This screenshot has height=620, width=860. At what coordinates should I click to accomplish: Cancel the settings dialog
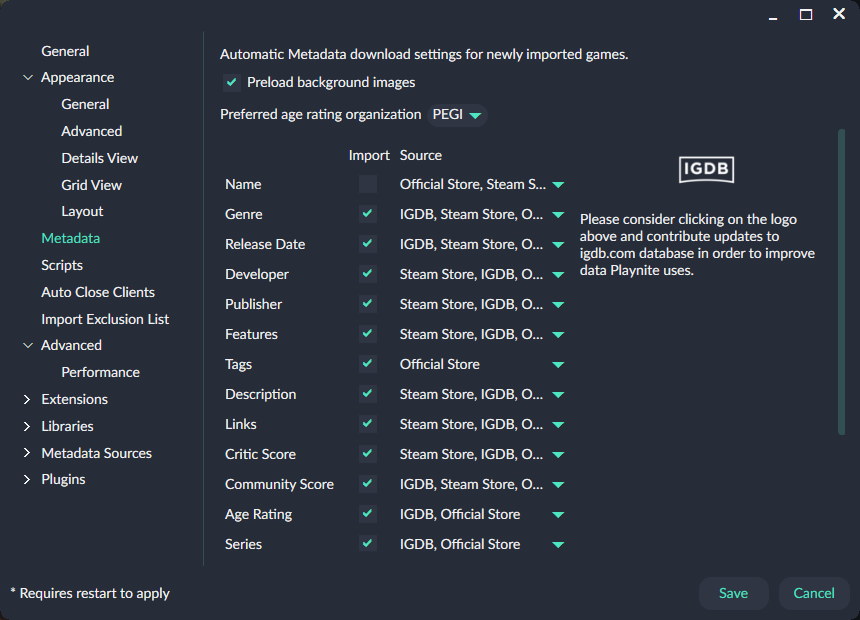point(814,593)
